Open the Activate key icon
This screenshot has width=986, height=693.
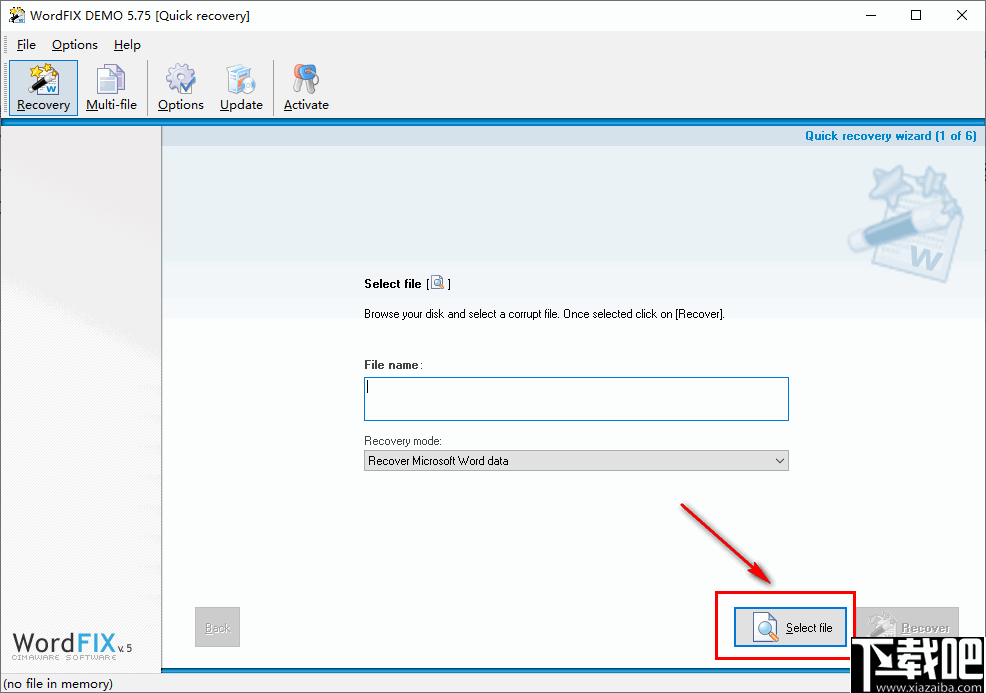tap(305, 87)
